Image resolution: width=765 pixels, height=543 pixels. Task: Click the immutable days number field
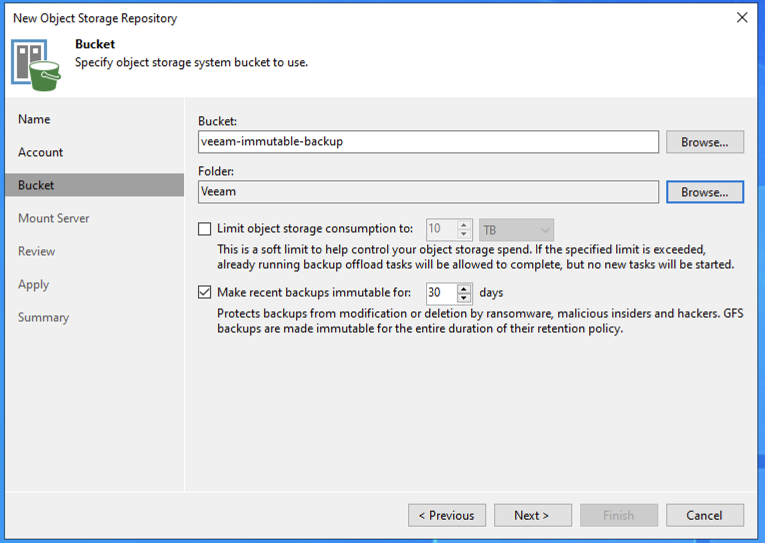(440, 293)
